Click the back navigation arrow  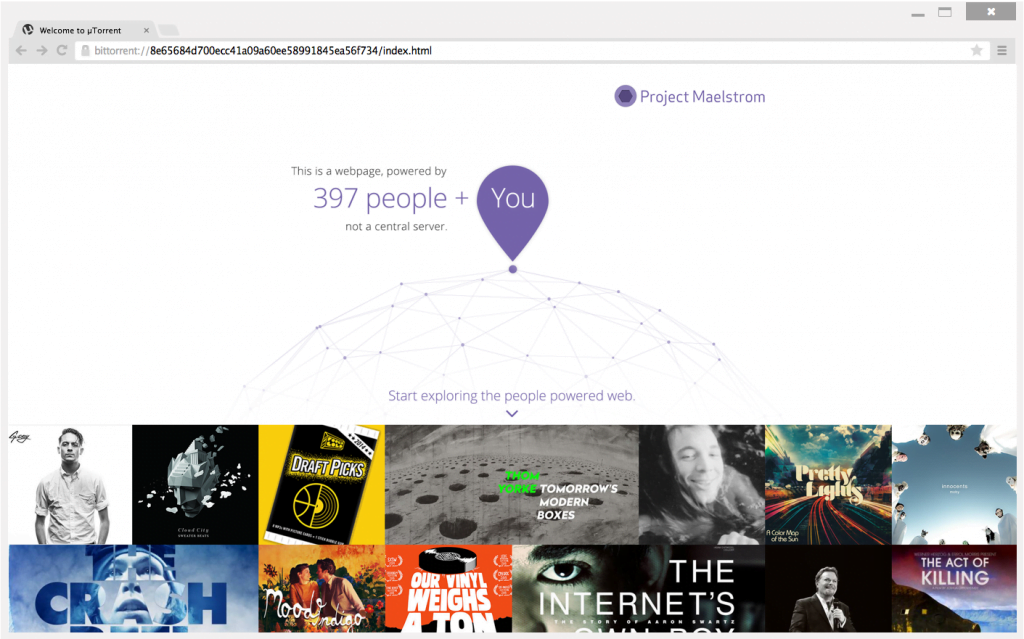(20, 50)
